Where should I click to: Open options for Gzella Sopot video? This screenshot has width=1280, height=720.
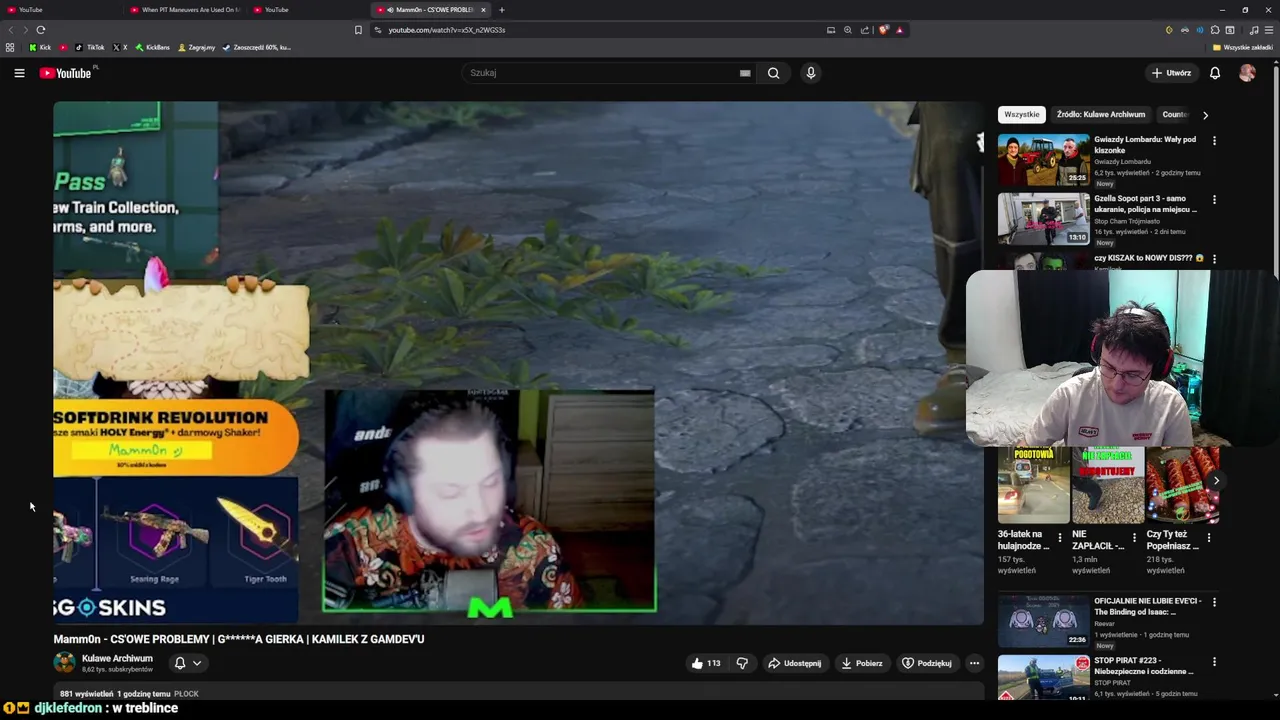pos(1214,200)
